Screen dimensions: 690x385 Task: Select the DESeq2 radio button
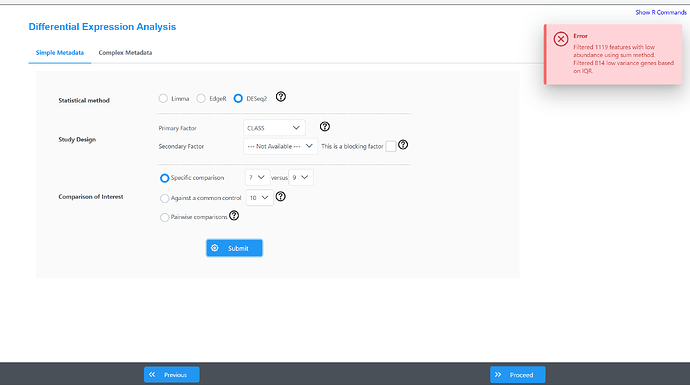pyautogui.click(x=238, y=99)
